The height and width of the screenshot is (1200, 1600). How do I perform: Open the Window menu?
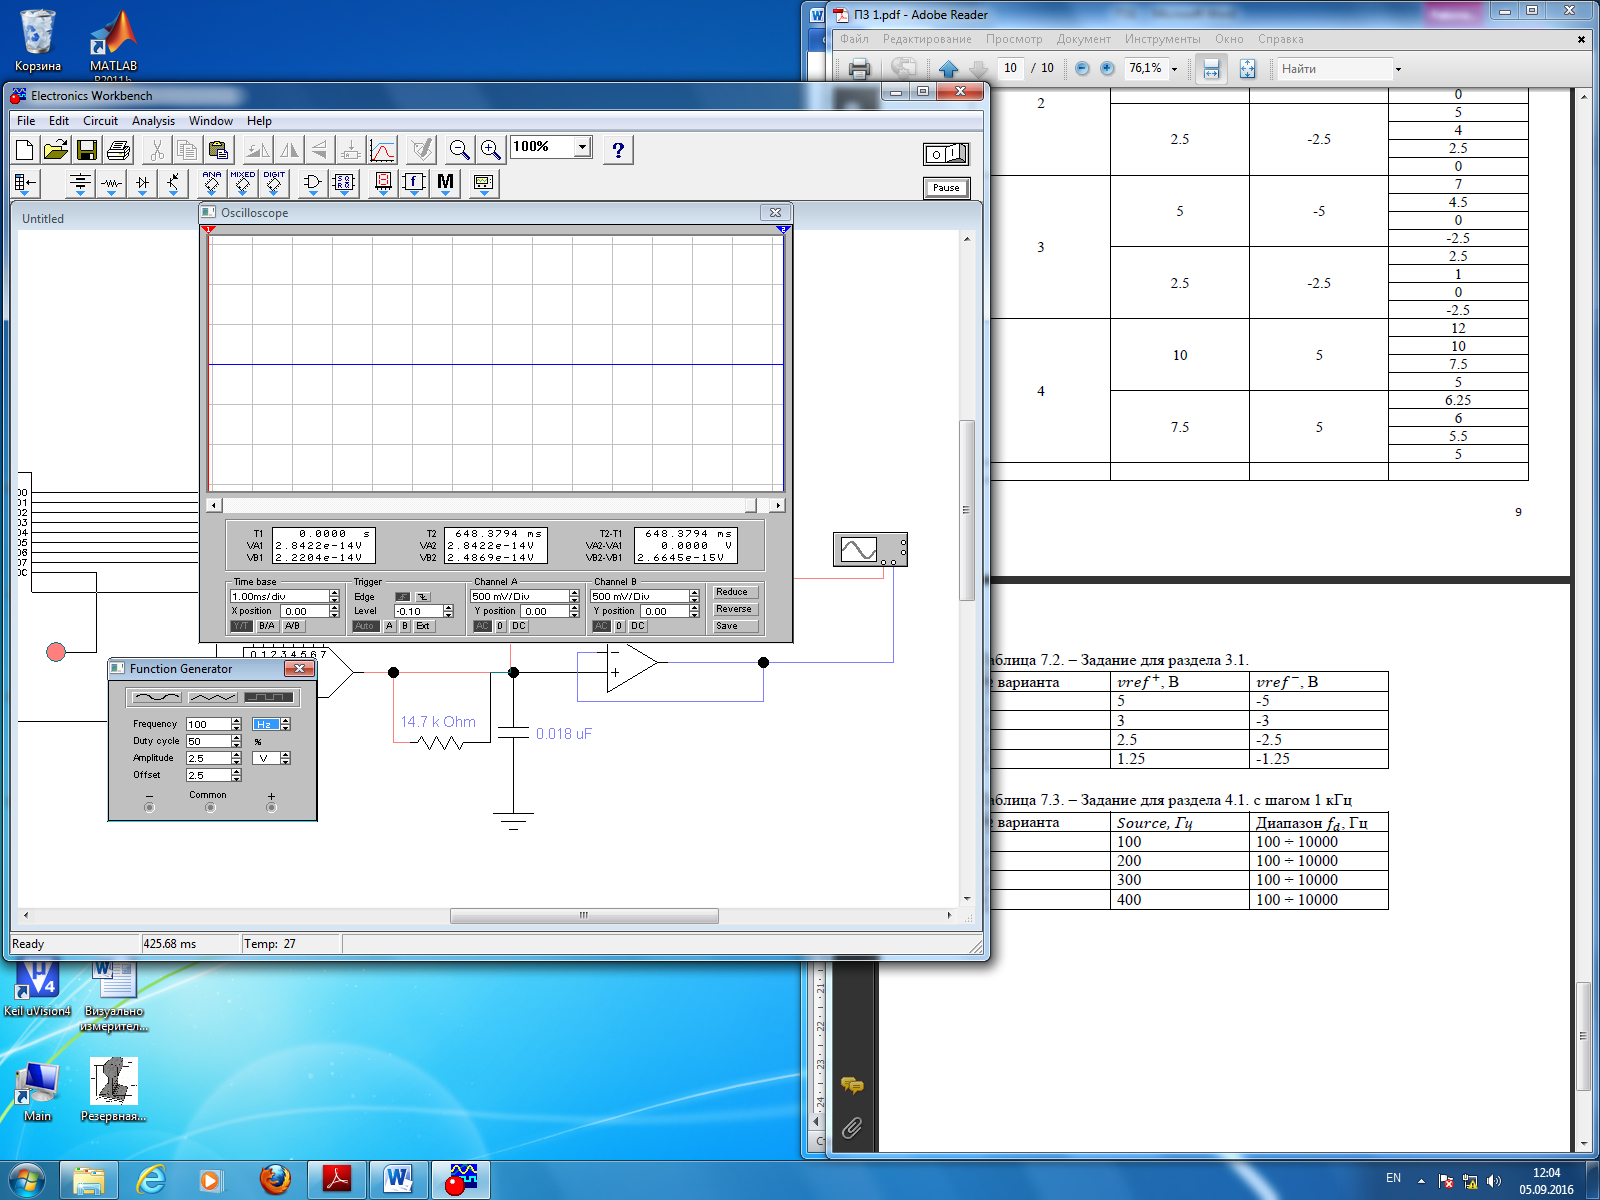click(x=211, y=121)
